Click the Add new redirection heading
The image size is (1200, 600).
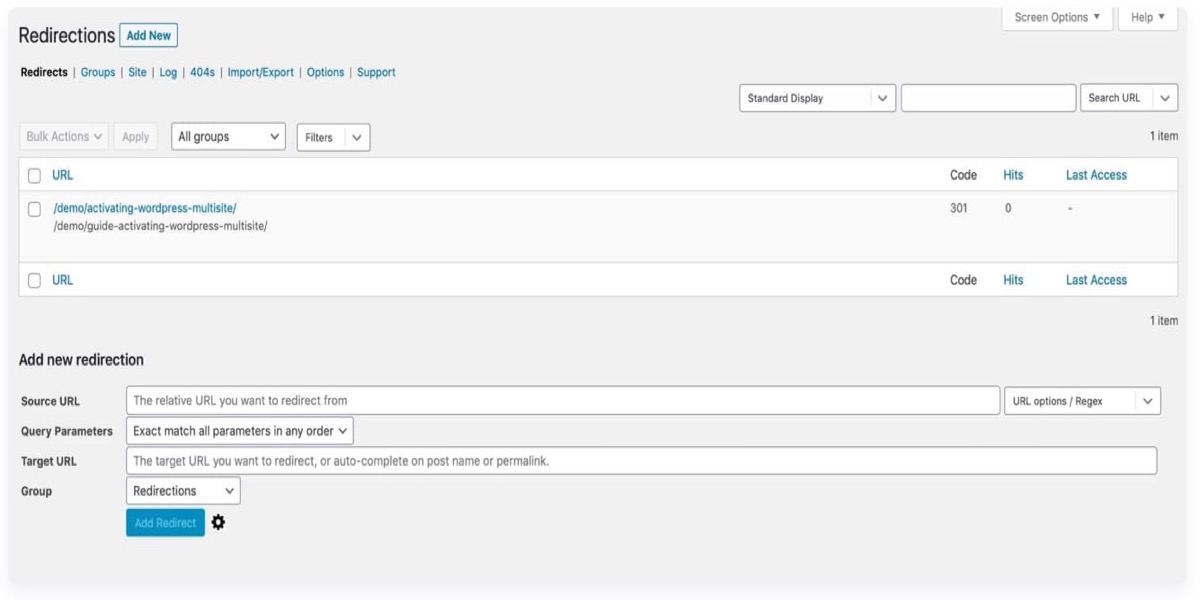click(81, 360)
